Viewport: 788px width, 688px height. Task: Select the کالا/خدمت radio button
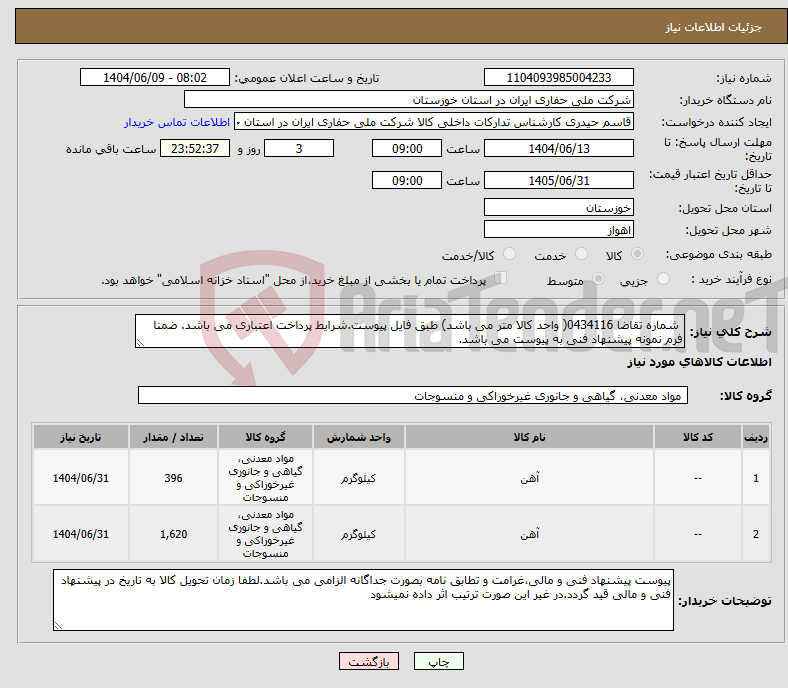click(510, 254)
